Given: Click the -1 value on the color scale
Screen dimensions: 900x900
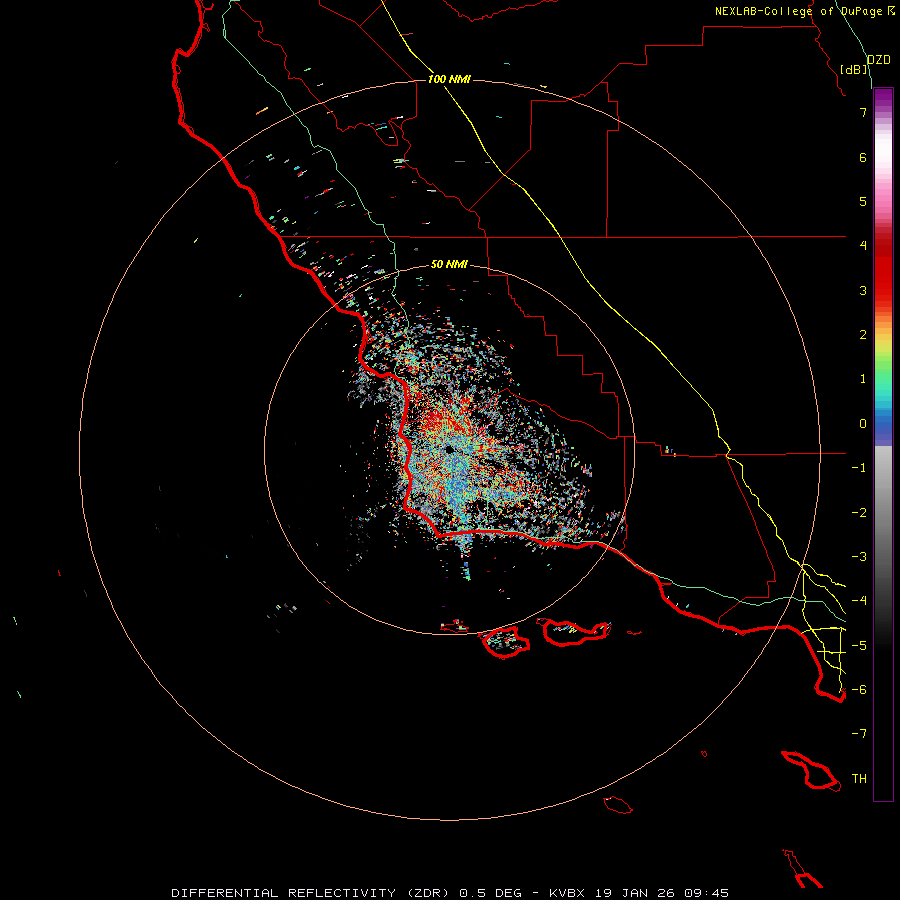Looking at the screenshot, I should pyautogui.click(x=859, y=468).
